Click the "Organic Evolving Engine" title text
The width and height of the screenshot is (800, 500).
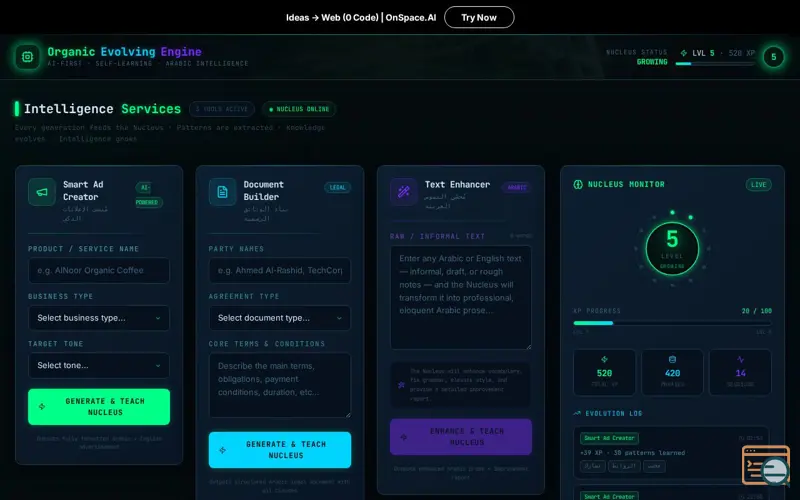pyautogui.click(x=124, y=52)
